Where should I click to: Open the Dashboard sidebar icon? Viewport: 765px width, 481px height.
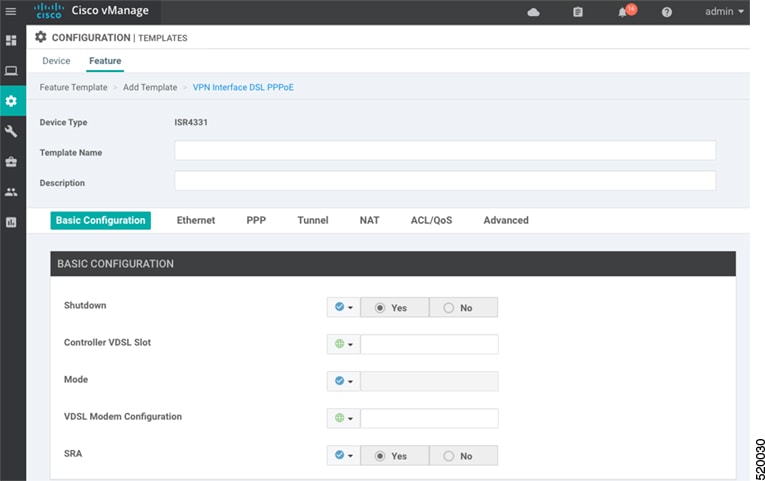click(x=11, y=40)
